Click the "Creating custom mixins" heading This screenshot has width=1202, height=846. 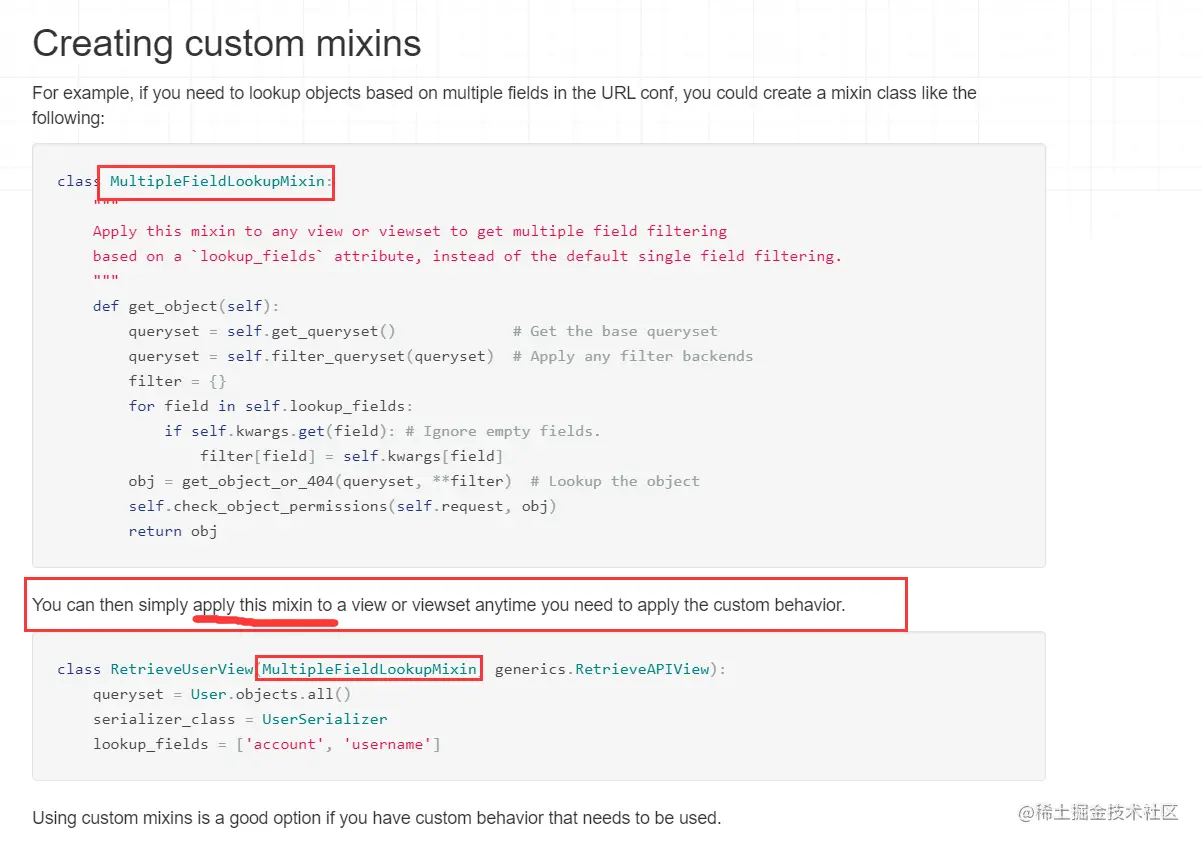(x=227, y=44)
